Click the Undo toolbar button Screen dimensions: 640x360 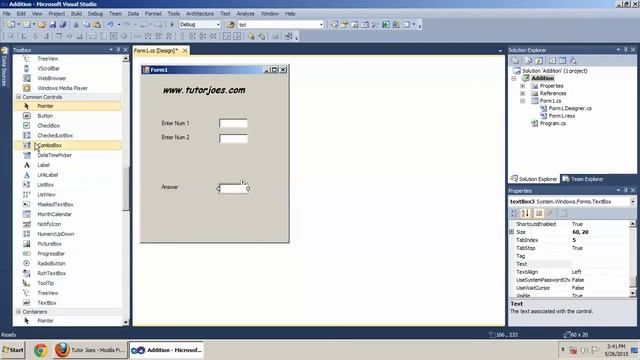click(x=110, y=25)
